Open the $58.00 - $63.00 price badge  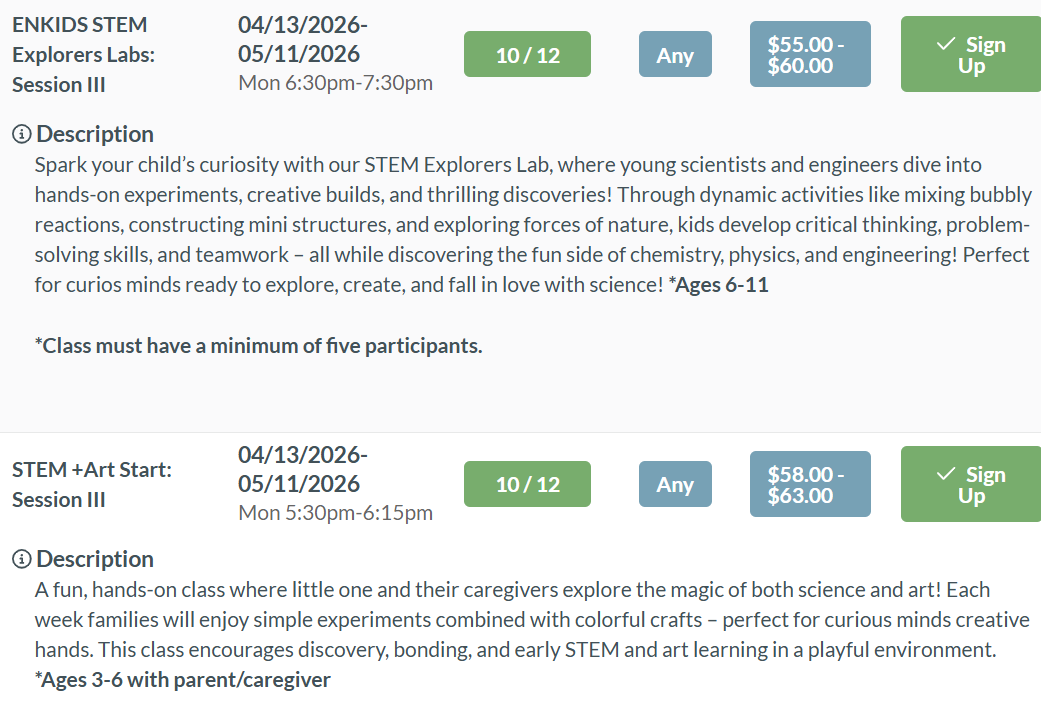tap(810, 484)
